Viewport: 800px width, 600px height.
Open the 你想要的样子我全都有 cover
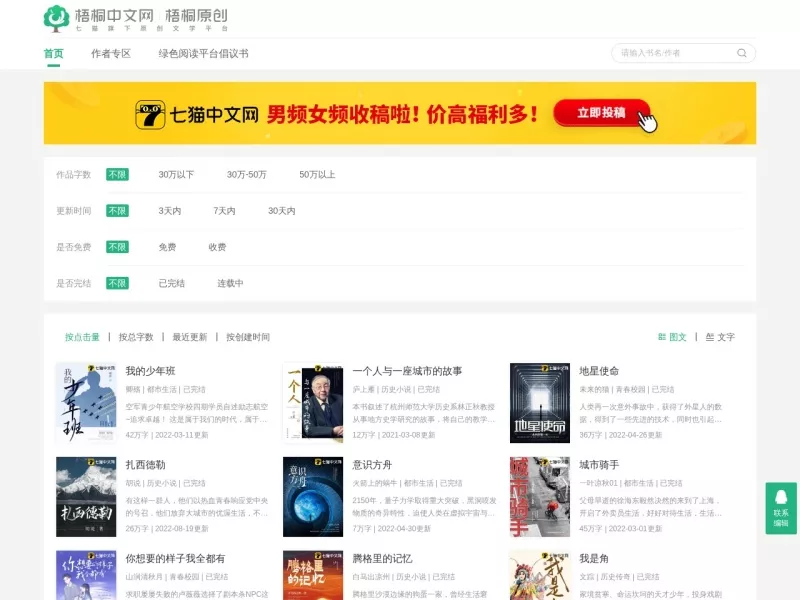[86, 576]
